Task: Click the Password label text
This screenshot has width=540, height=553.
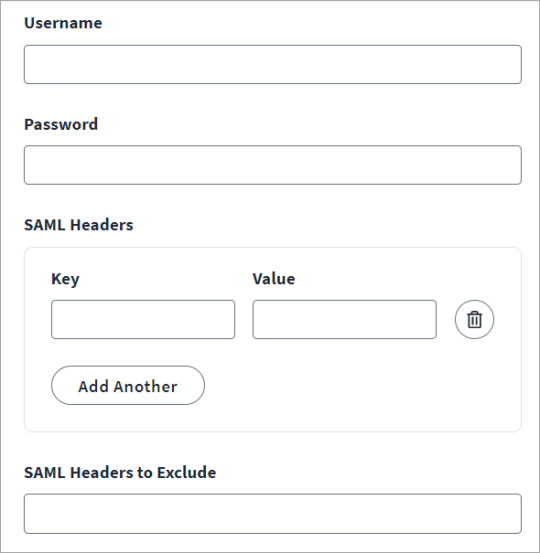Action: click(x=61, y=124)
